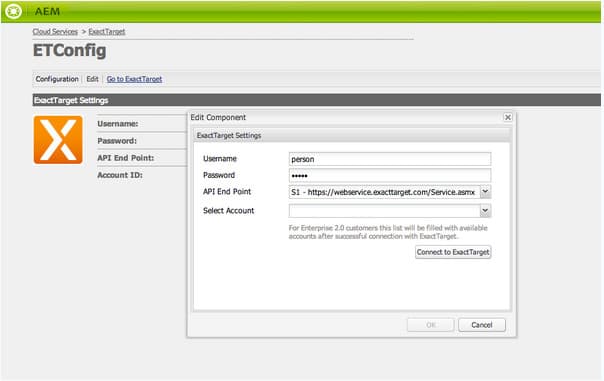Click the orange ExactTarget X logo
The image size is (604, 381).
58,140
